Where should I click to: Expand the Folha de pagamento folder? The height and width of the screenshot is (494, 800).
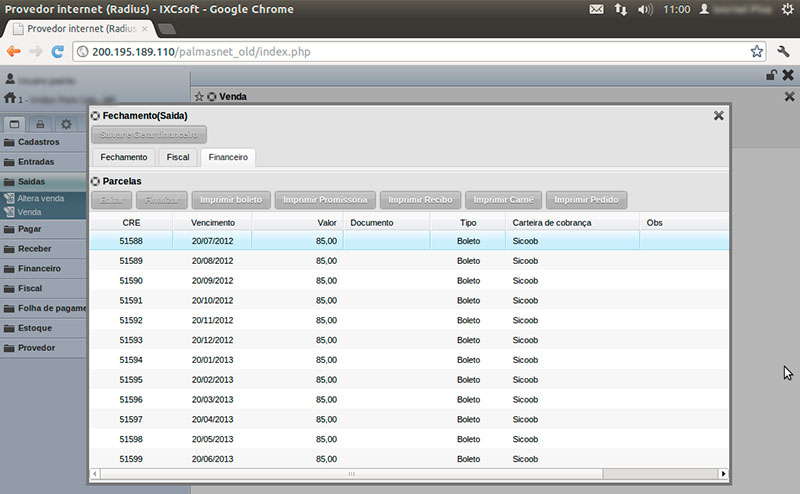[43, 308]
